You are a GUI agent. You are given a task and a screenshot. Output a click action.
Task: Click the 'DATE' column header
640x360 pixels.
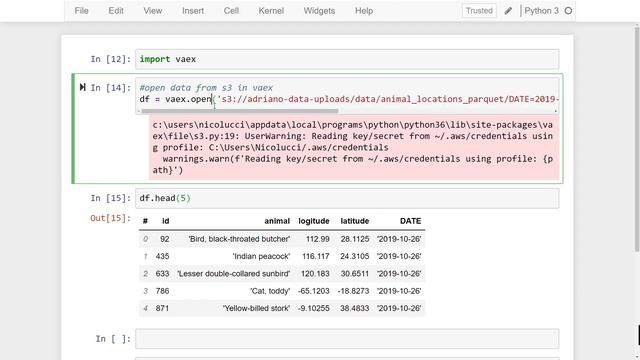click(410, 221)
